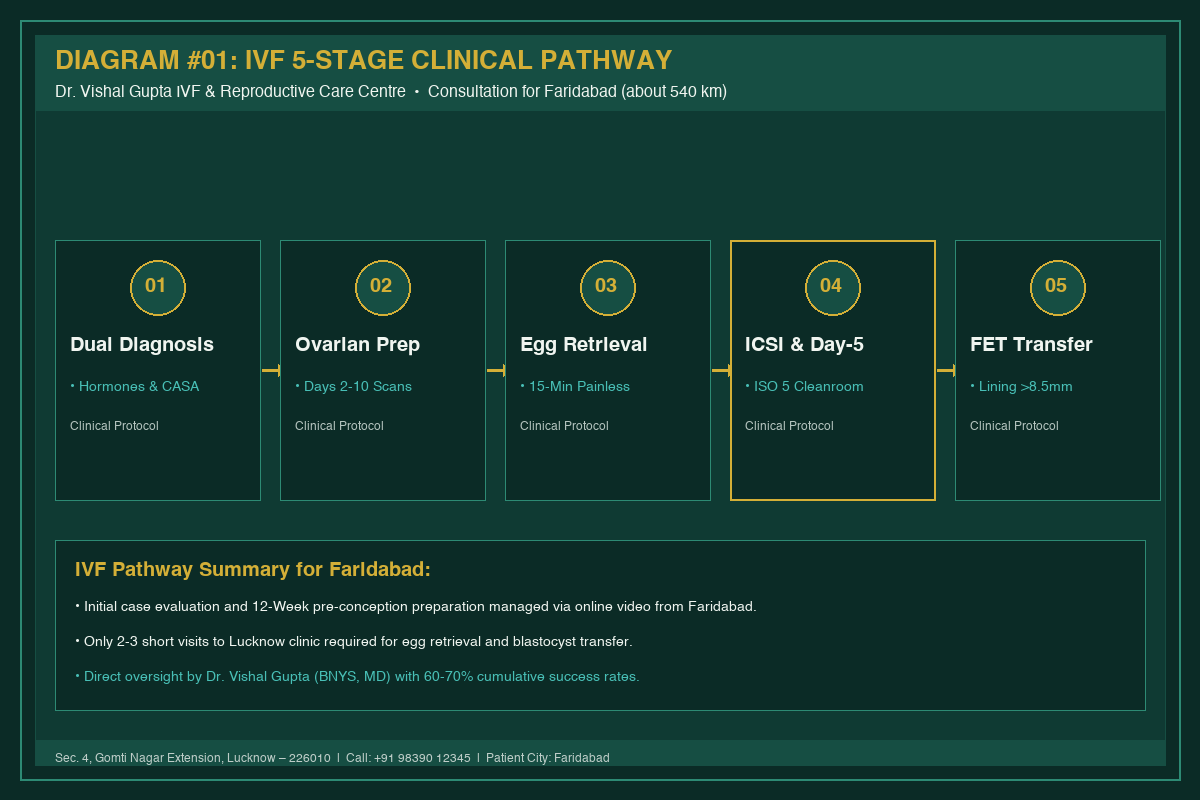Image resolution: width=1200 pixels, height=800 pixels.
Task: Click the Dr. Vishal Gupta IVF centre subtitle
Action: pos(230,91)
